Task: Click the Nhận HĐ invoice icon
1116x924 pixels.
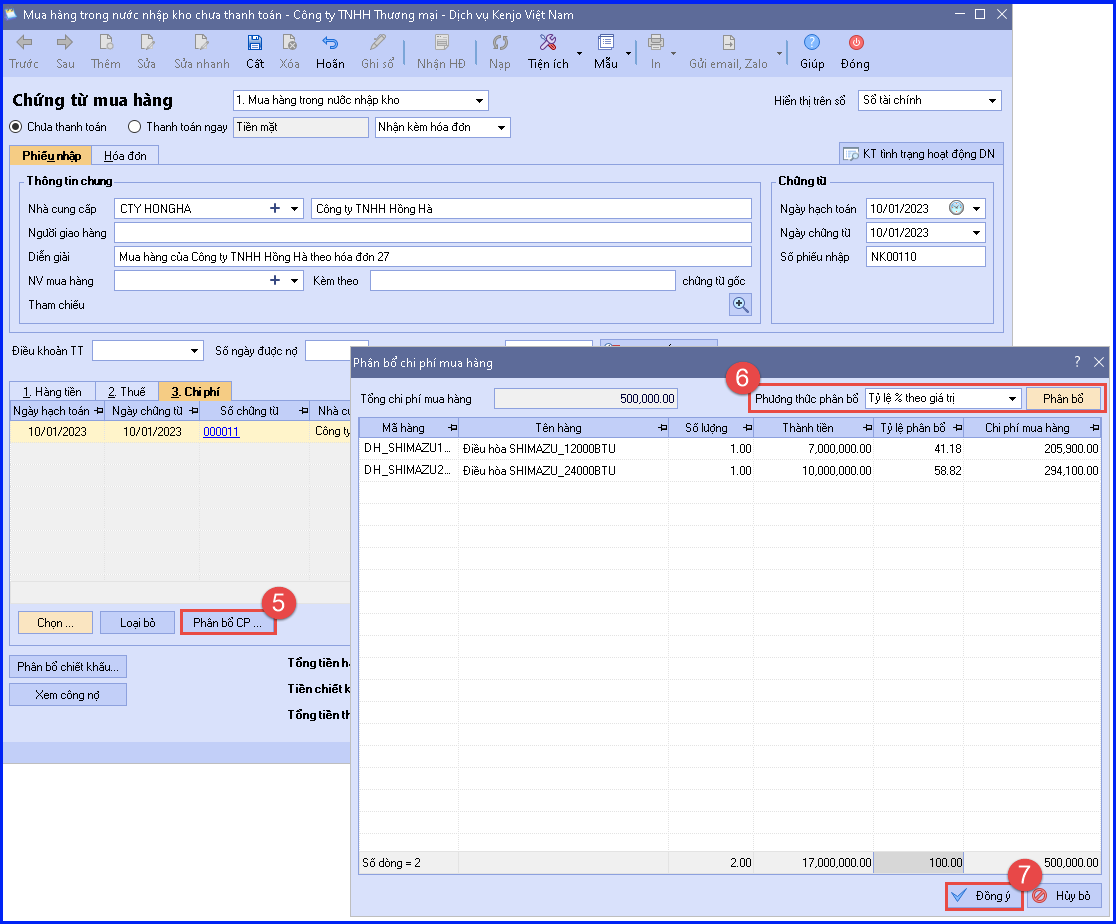Action: point(441,43)
